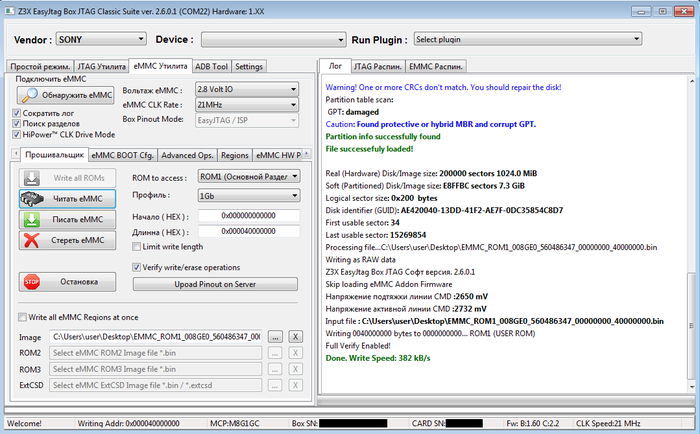This screenshot has width=700, height=434.
Task: Click the Стереть eMMC erase button
Action: [x=65, y=240]
